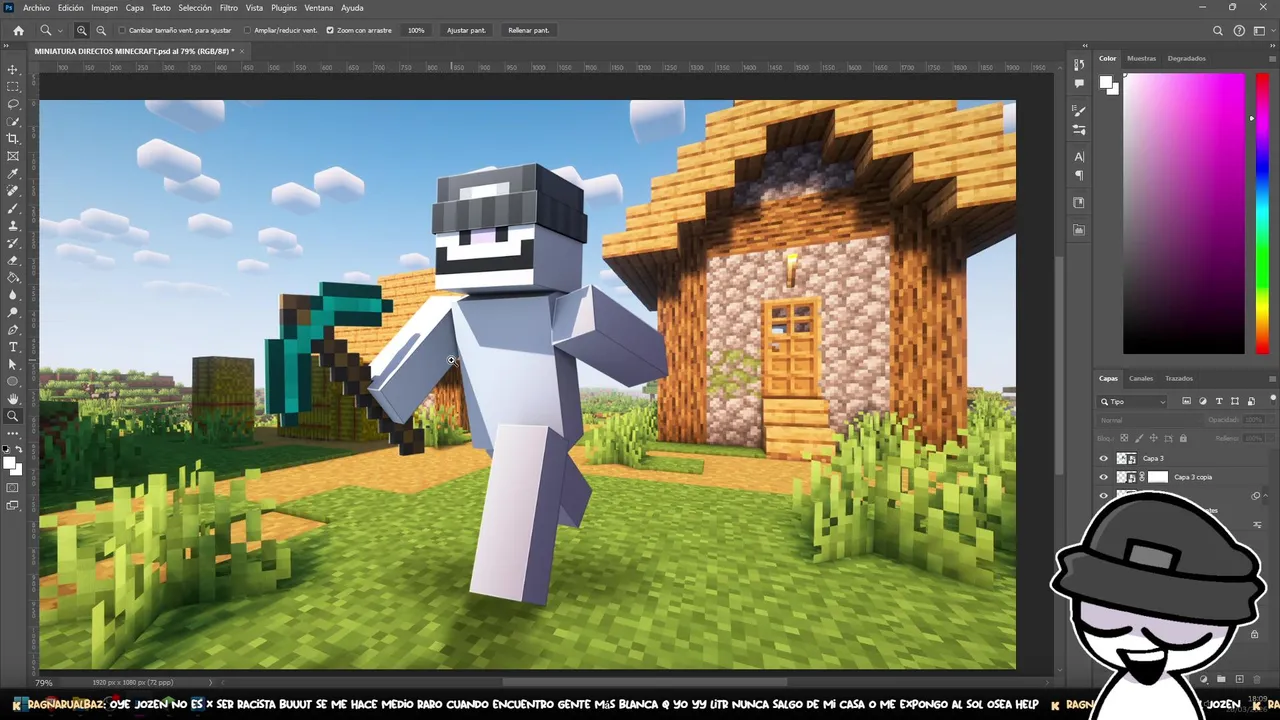Hide the Capa 3 copia layer
1280x720 pixels.
(1104, 477)
